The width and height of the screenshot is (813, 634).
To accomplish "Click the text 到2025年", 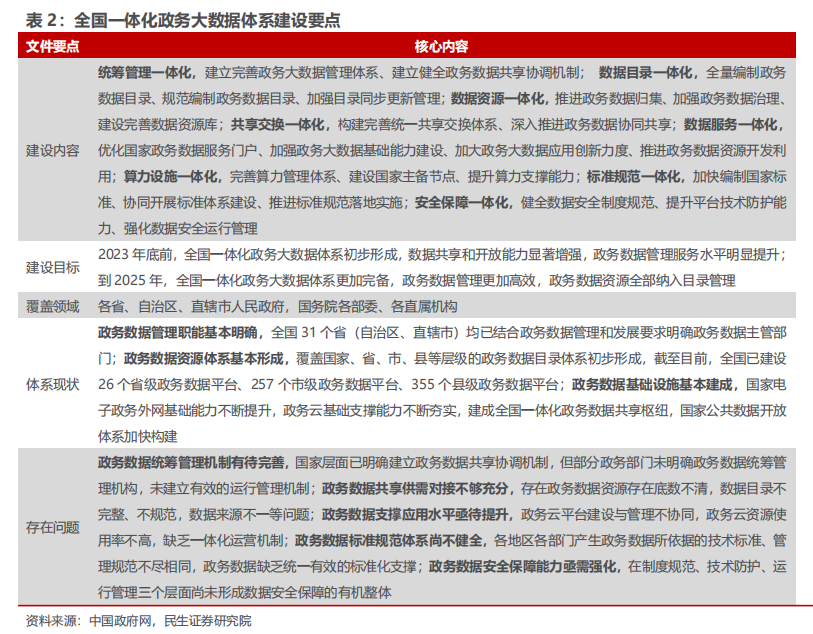I will point(131,280).
